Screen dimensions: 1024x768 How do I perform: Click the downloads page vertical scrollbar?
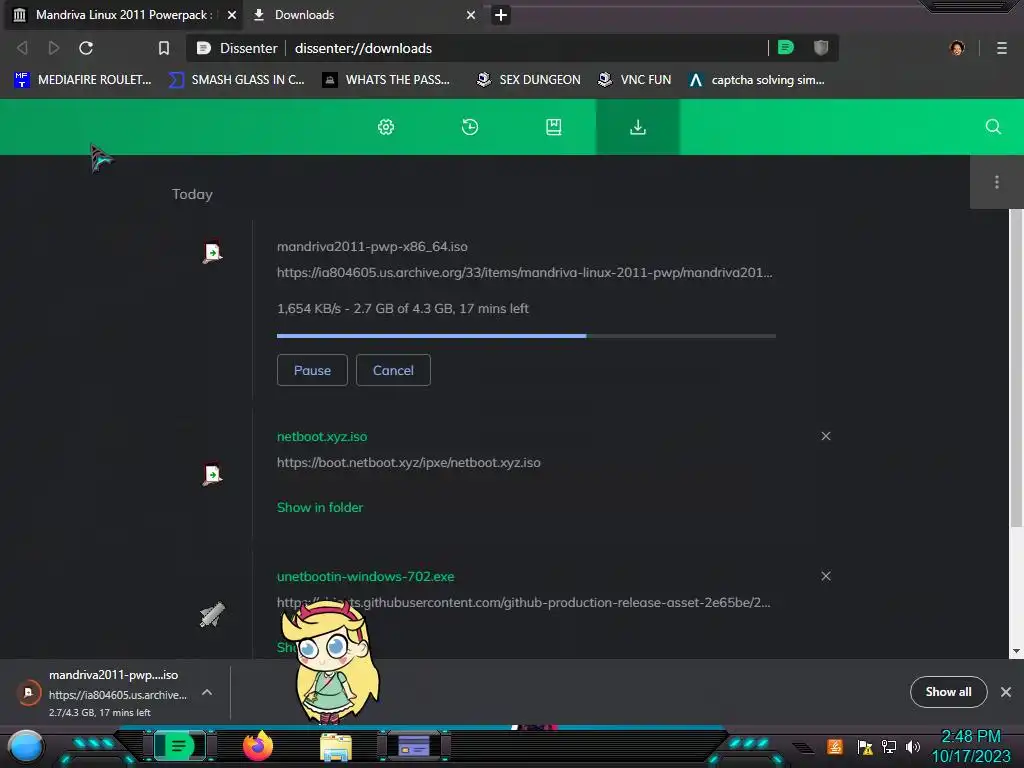(1016, 368)
